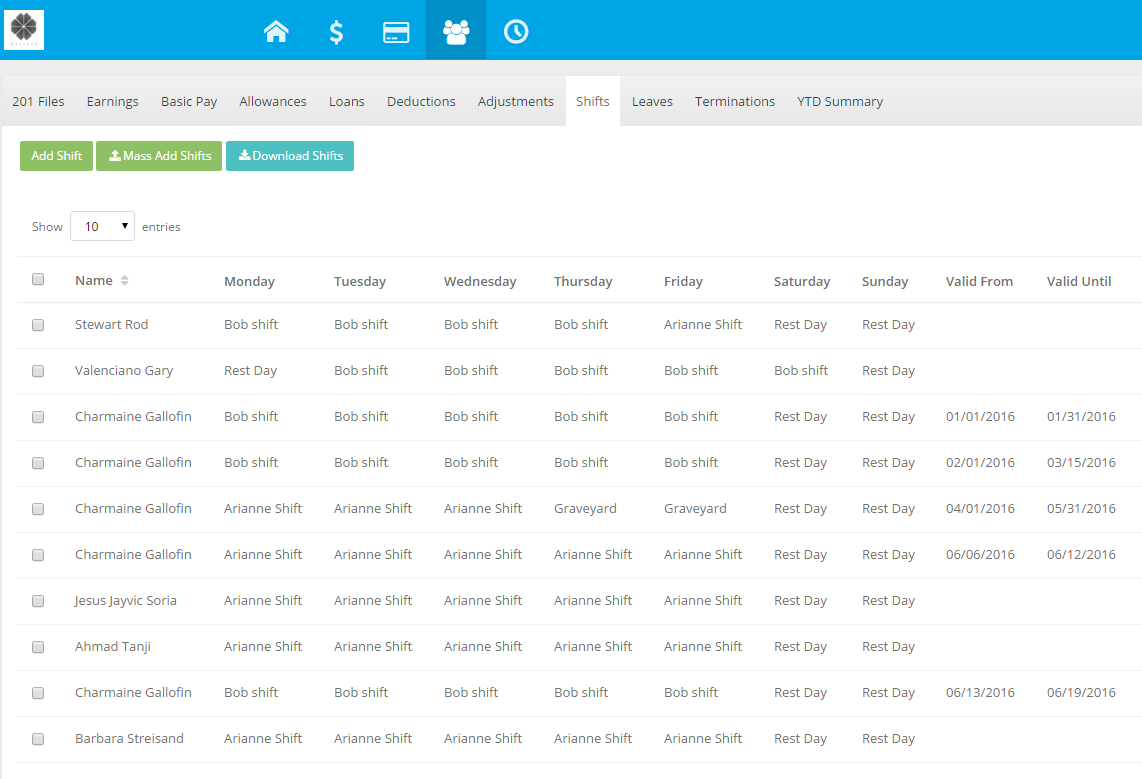
Task: Check the Ahmad Tanji row checkbox
Action: tap(38, 646)
